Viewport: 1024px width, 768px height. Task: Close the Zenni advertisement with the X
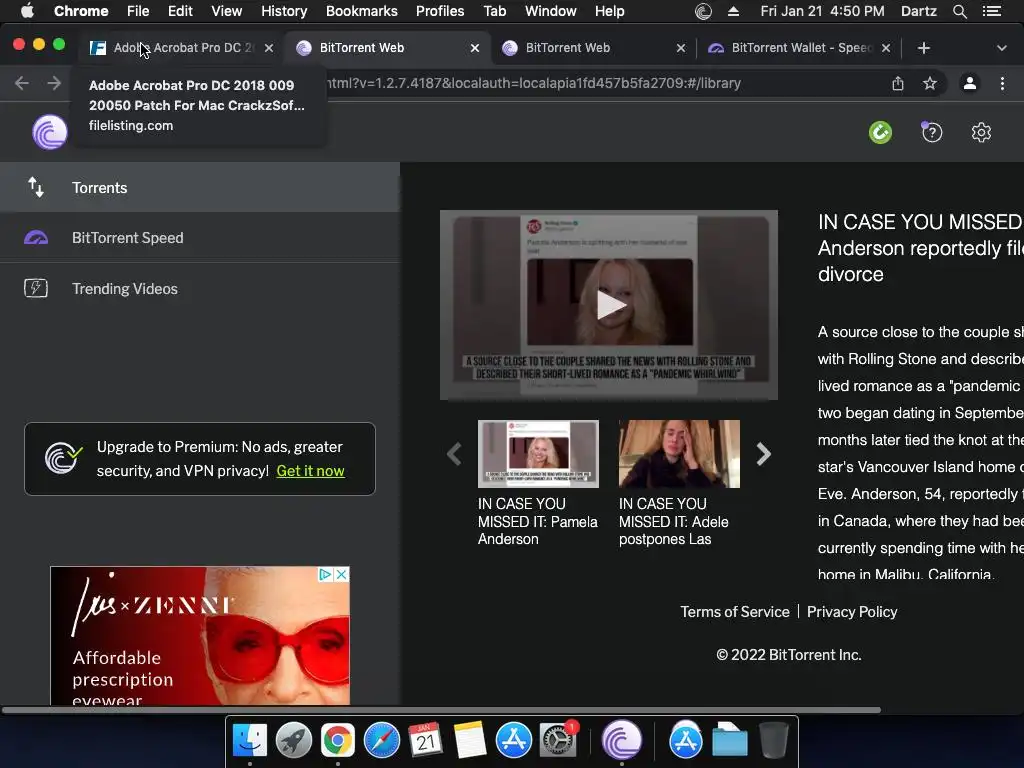tap(341, 574)
